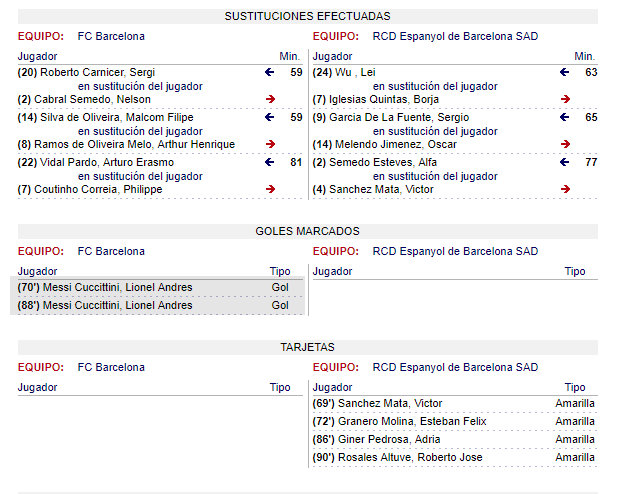Click red arrow beside Ramos de Oliveira Melo
The width and height of the screenshot is (625, 494).
coord(271,144)
